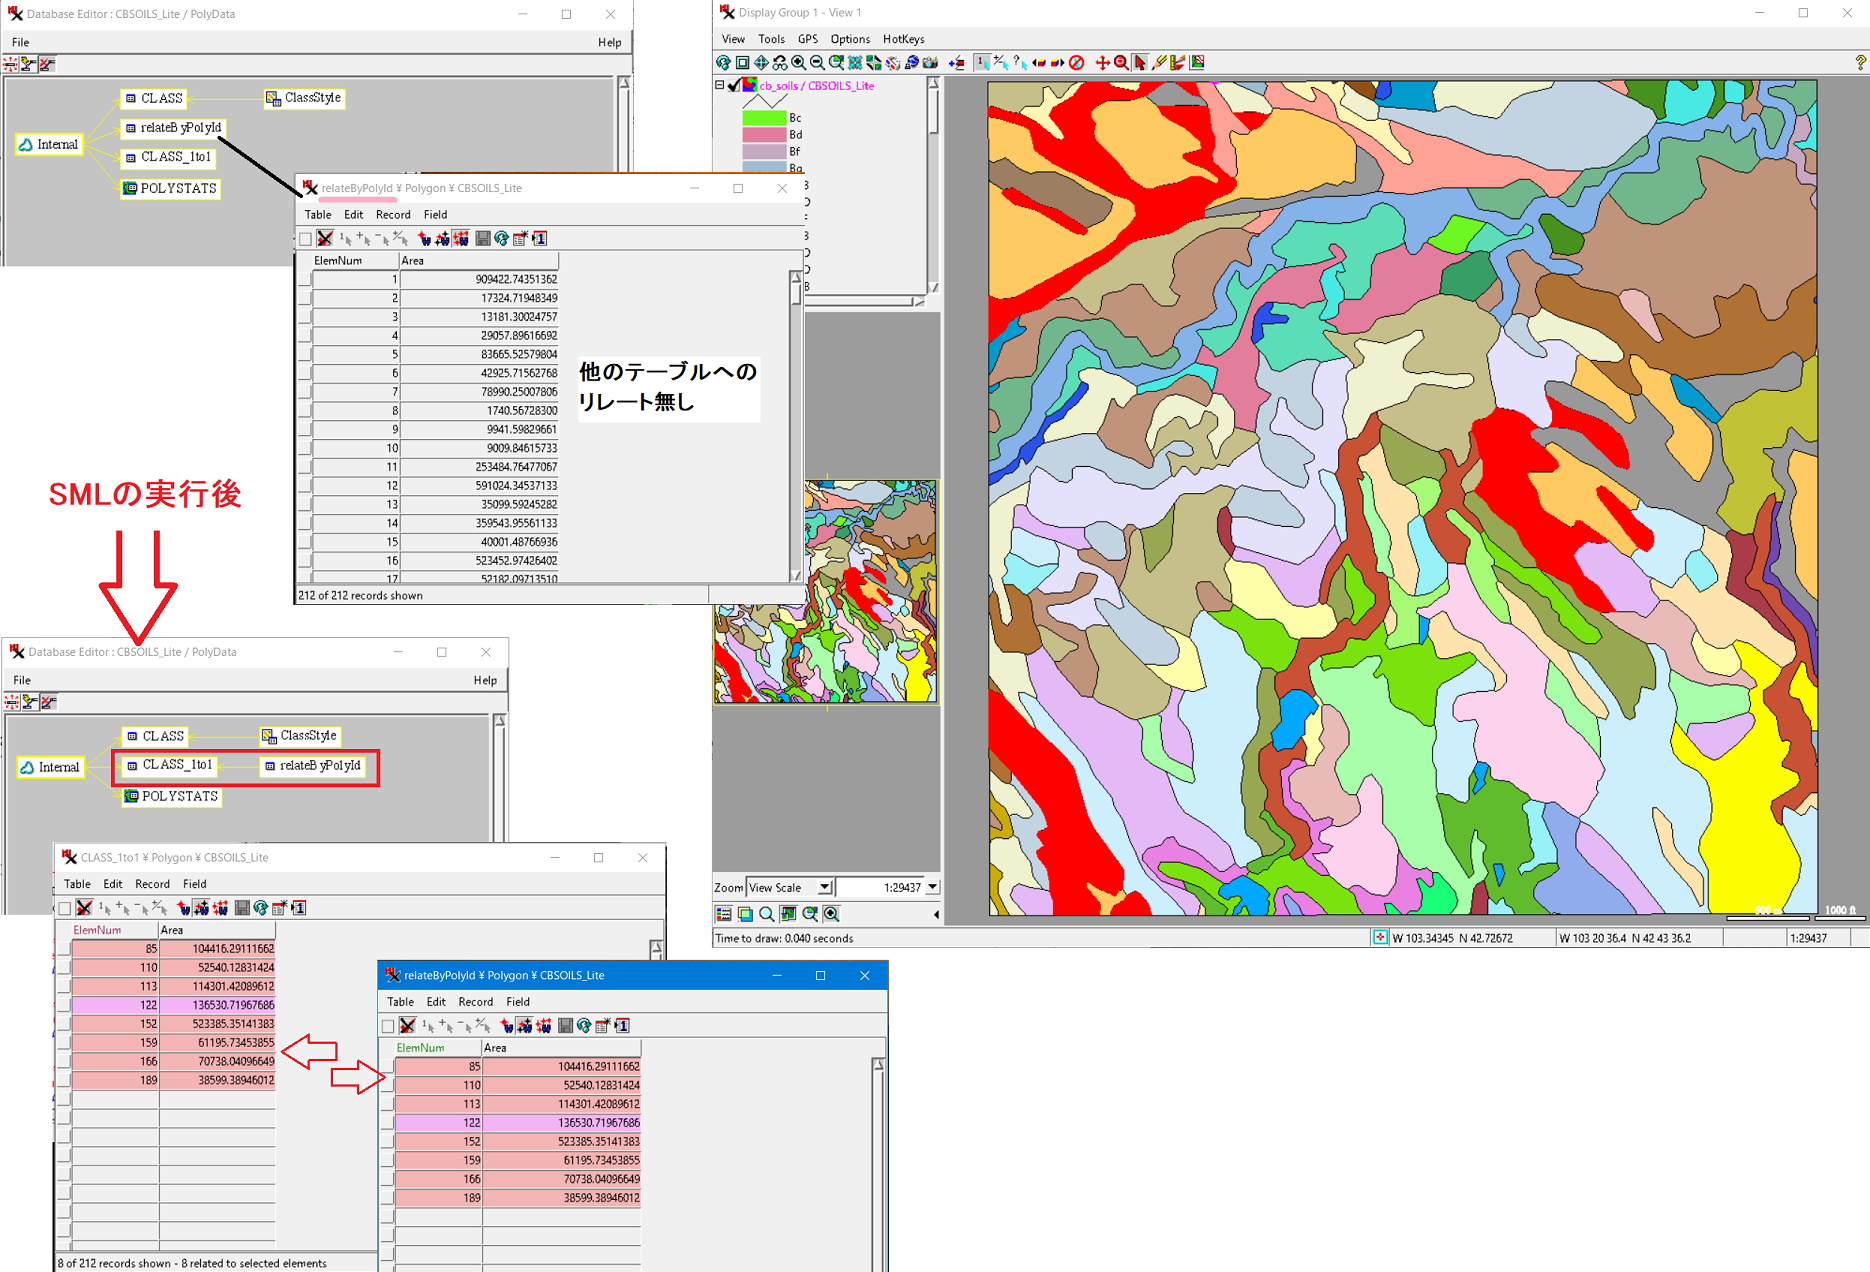
Task: Open the View Scale zoom dropdown
Action: (824, 888)
